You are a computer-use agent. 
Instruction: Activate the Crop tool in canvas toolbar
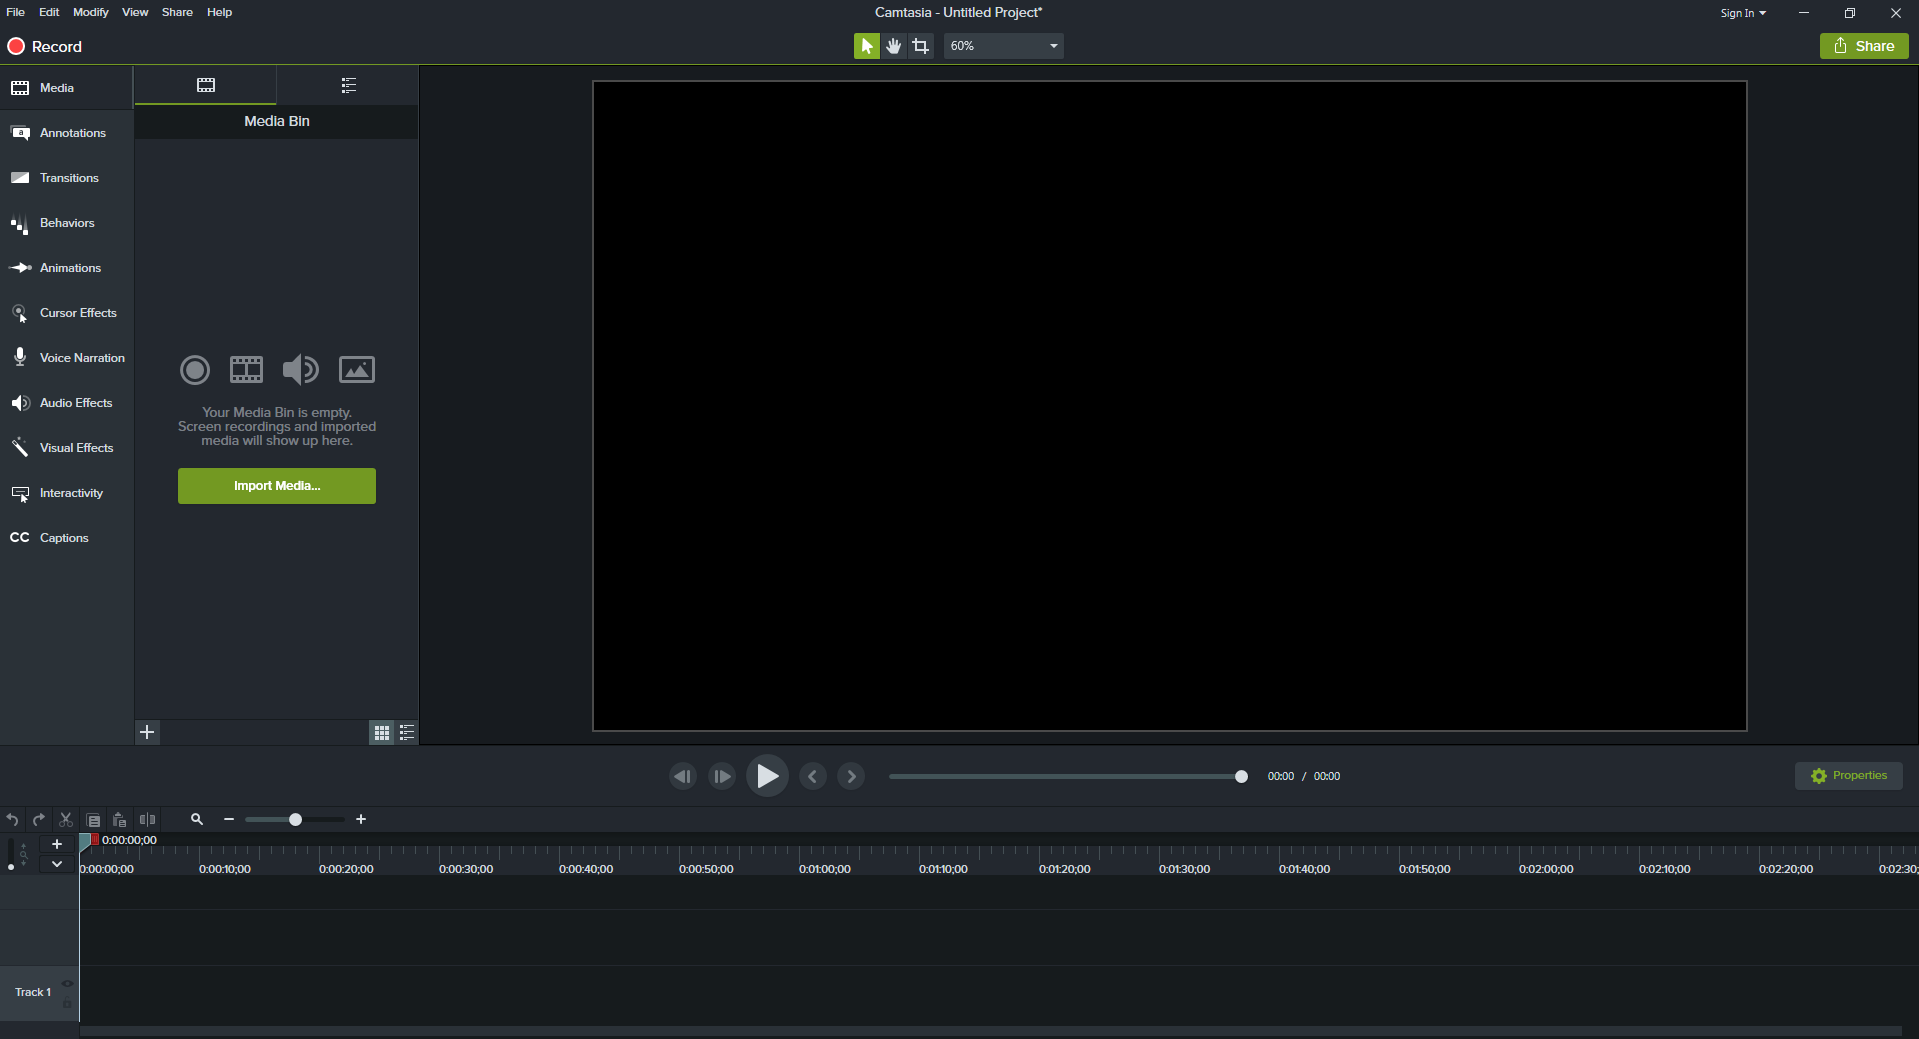tap(921, 46)
